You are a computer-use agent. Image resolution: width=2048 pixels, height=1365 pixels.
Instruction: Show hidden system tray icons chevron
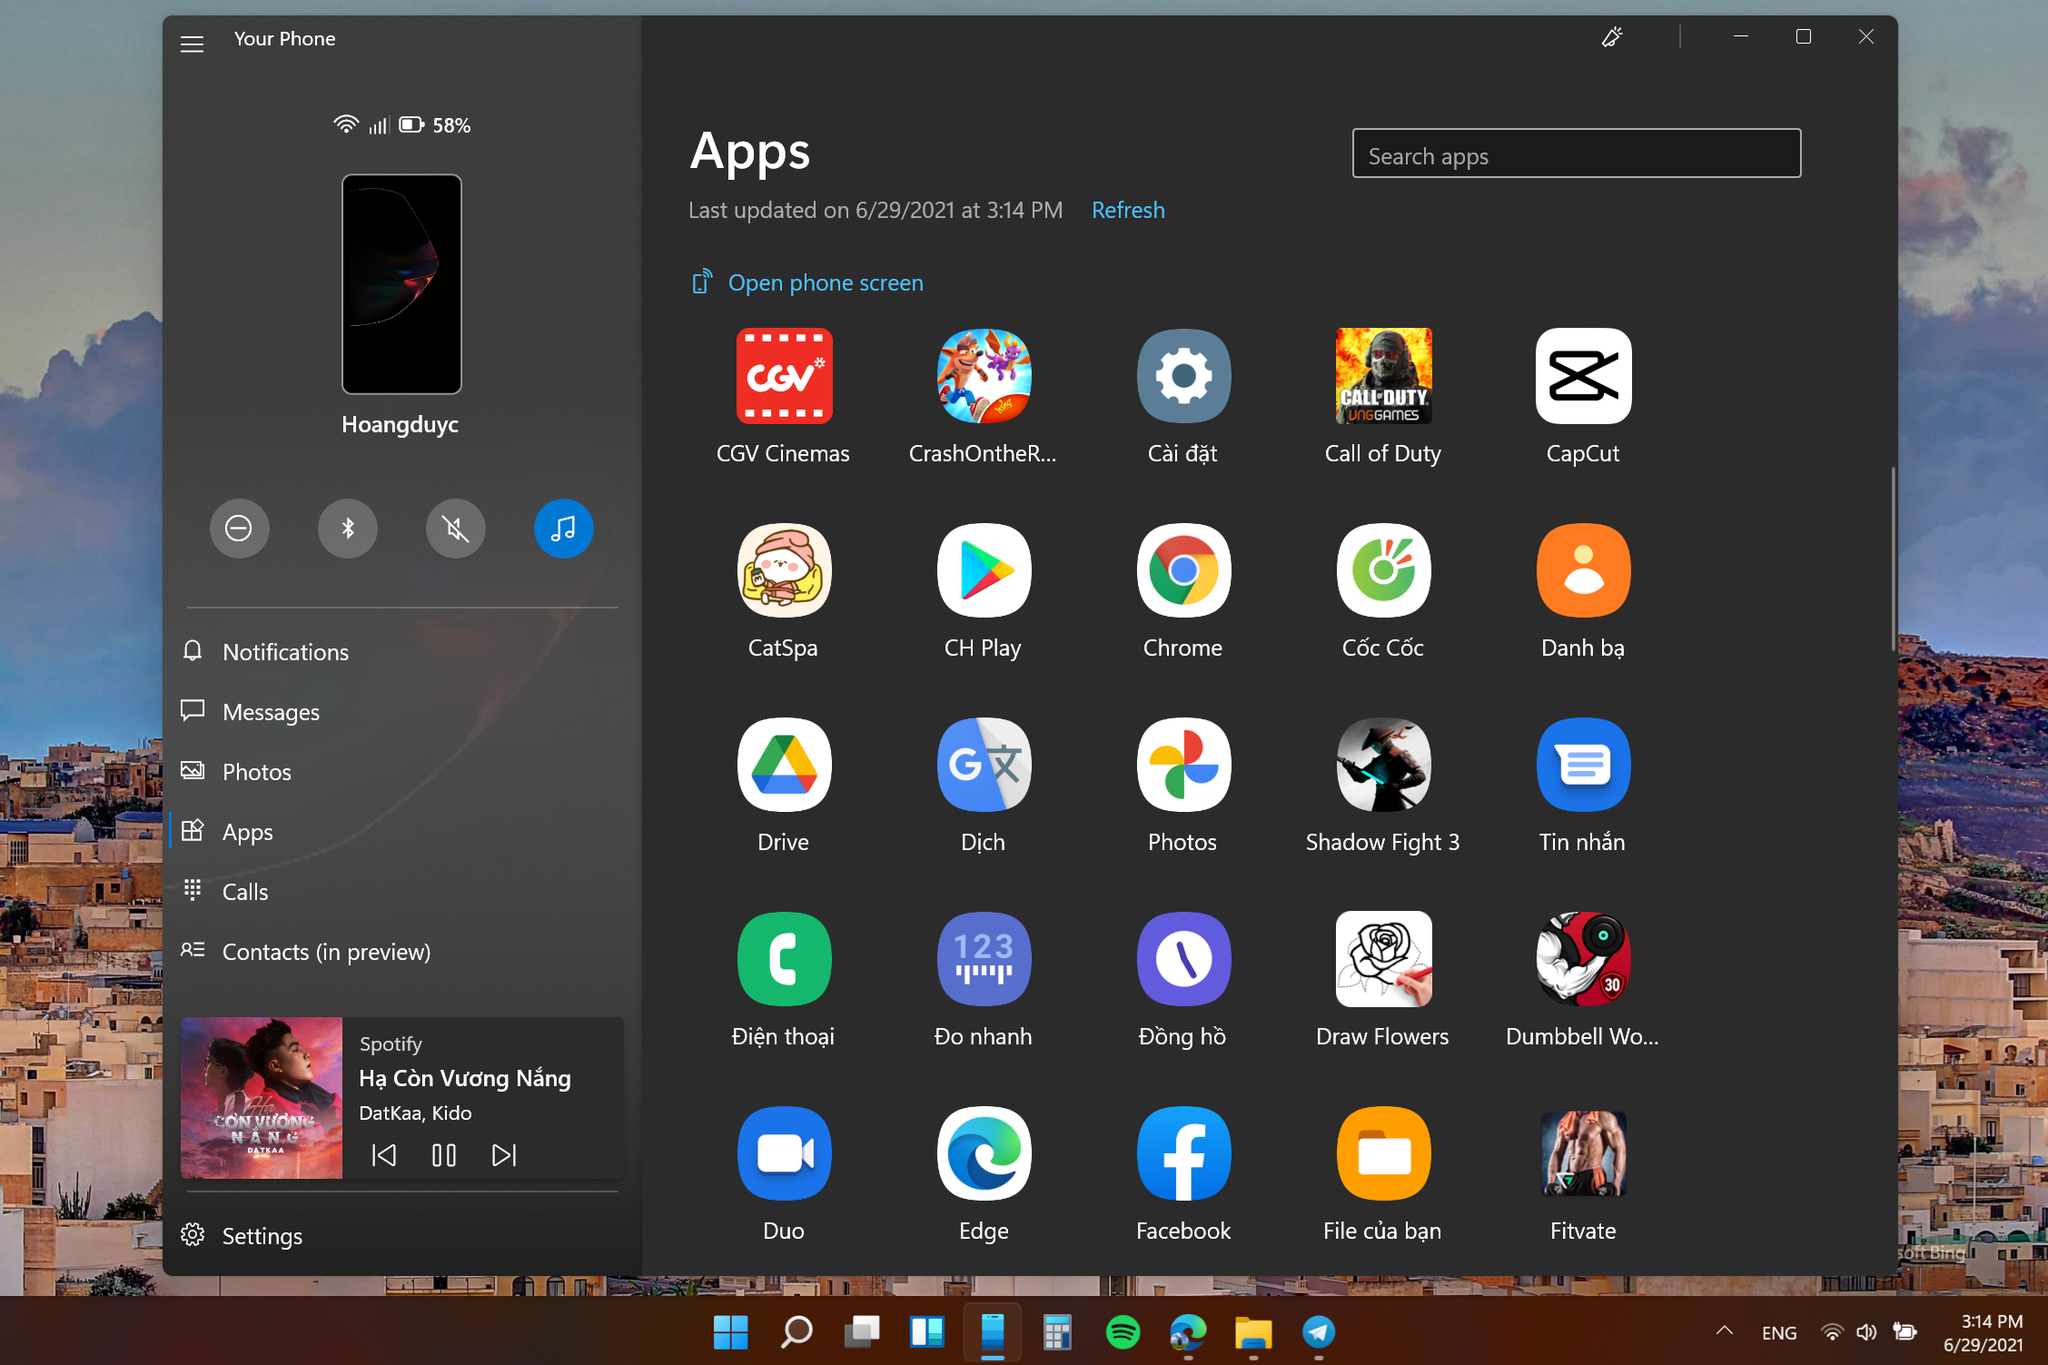[x=1724, y=1331]
